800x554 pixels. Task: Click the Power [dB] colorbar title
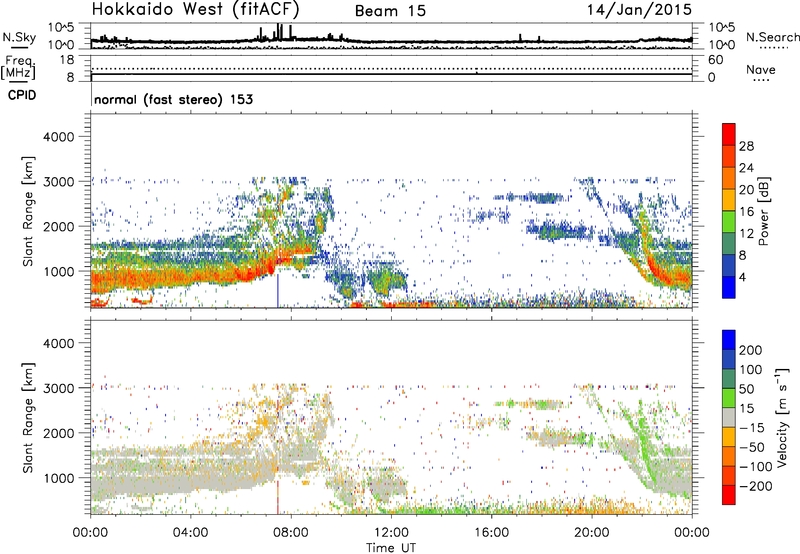763,211
